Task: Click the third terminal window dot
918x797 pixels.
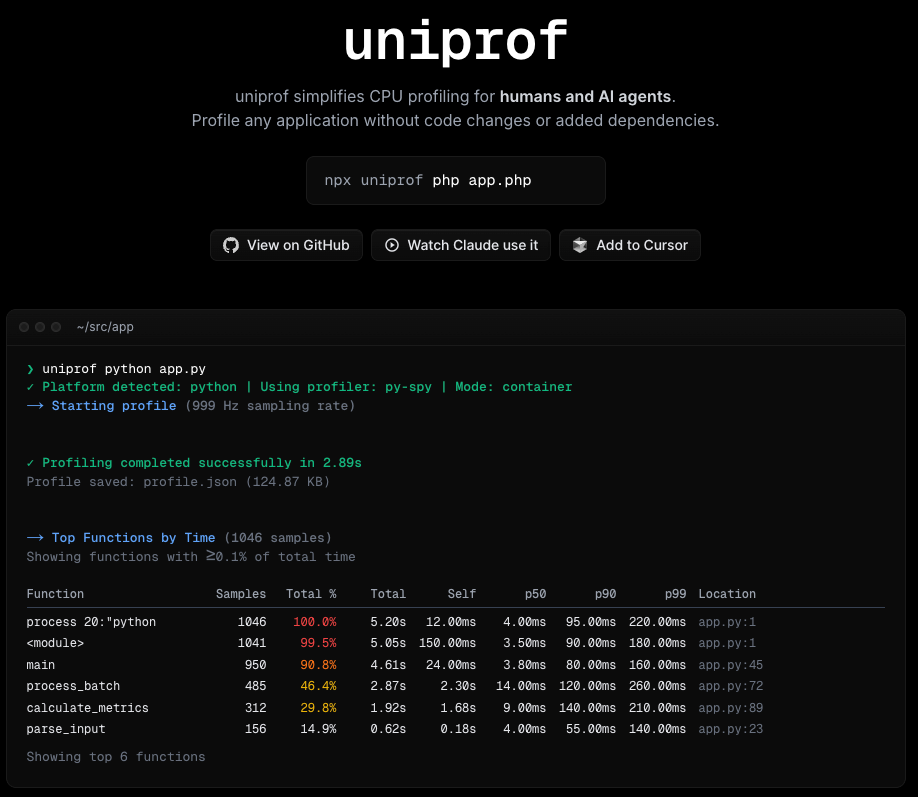Action: click(x=56, y=327)
